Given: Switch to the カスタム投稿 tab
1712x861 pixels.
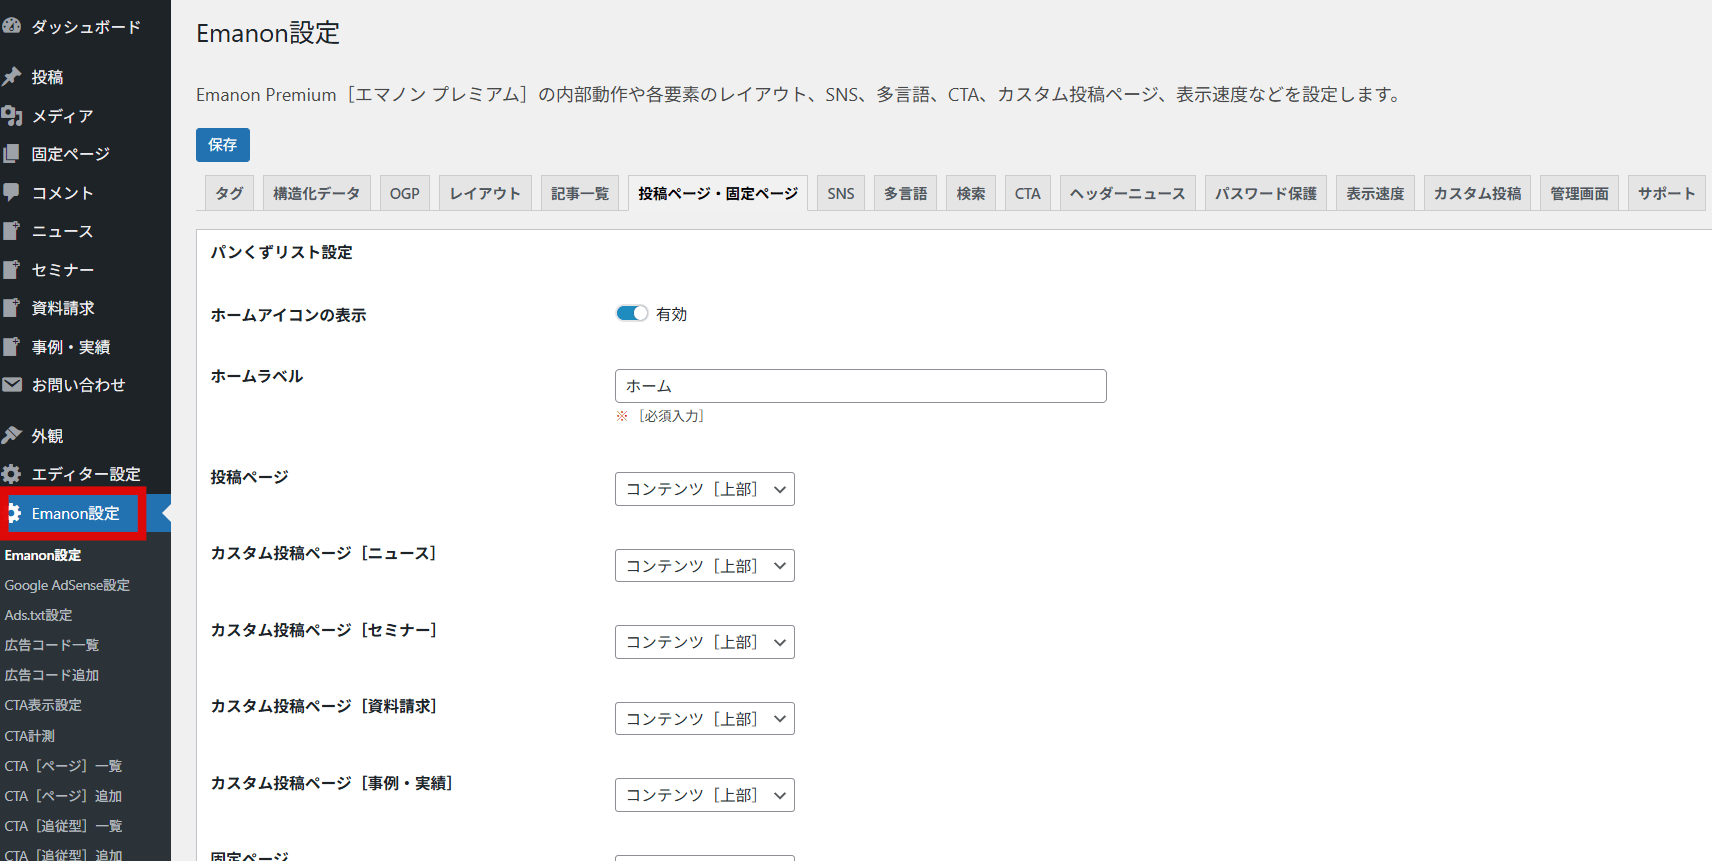Looking at the screenshot, I should tap(1477, 193).
